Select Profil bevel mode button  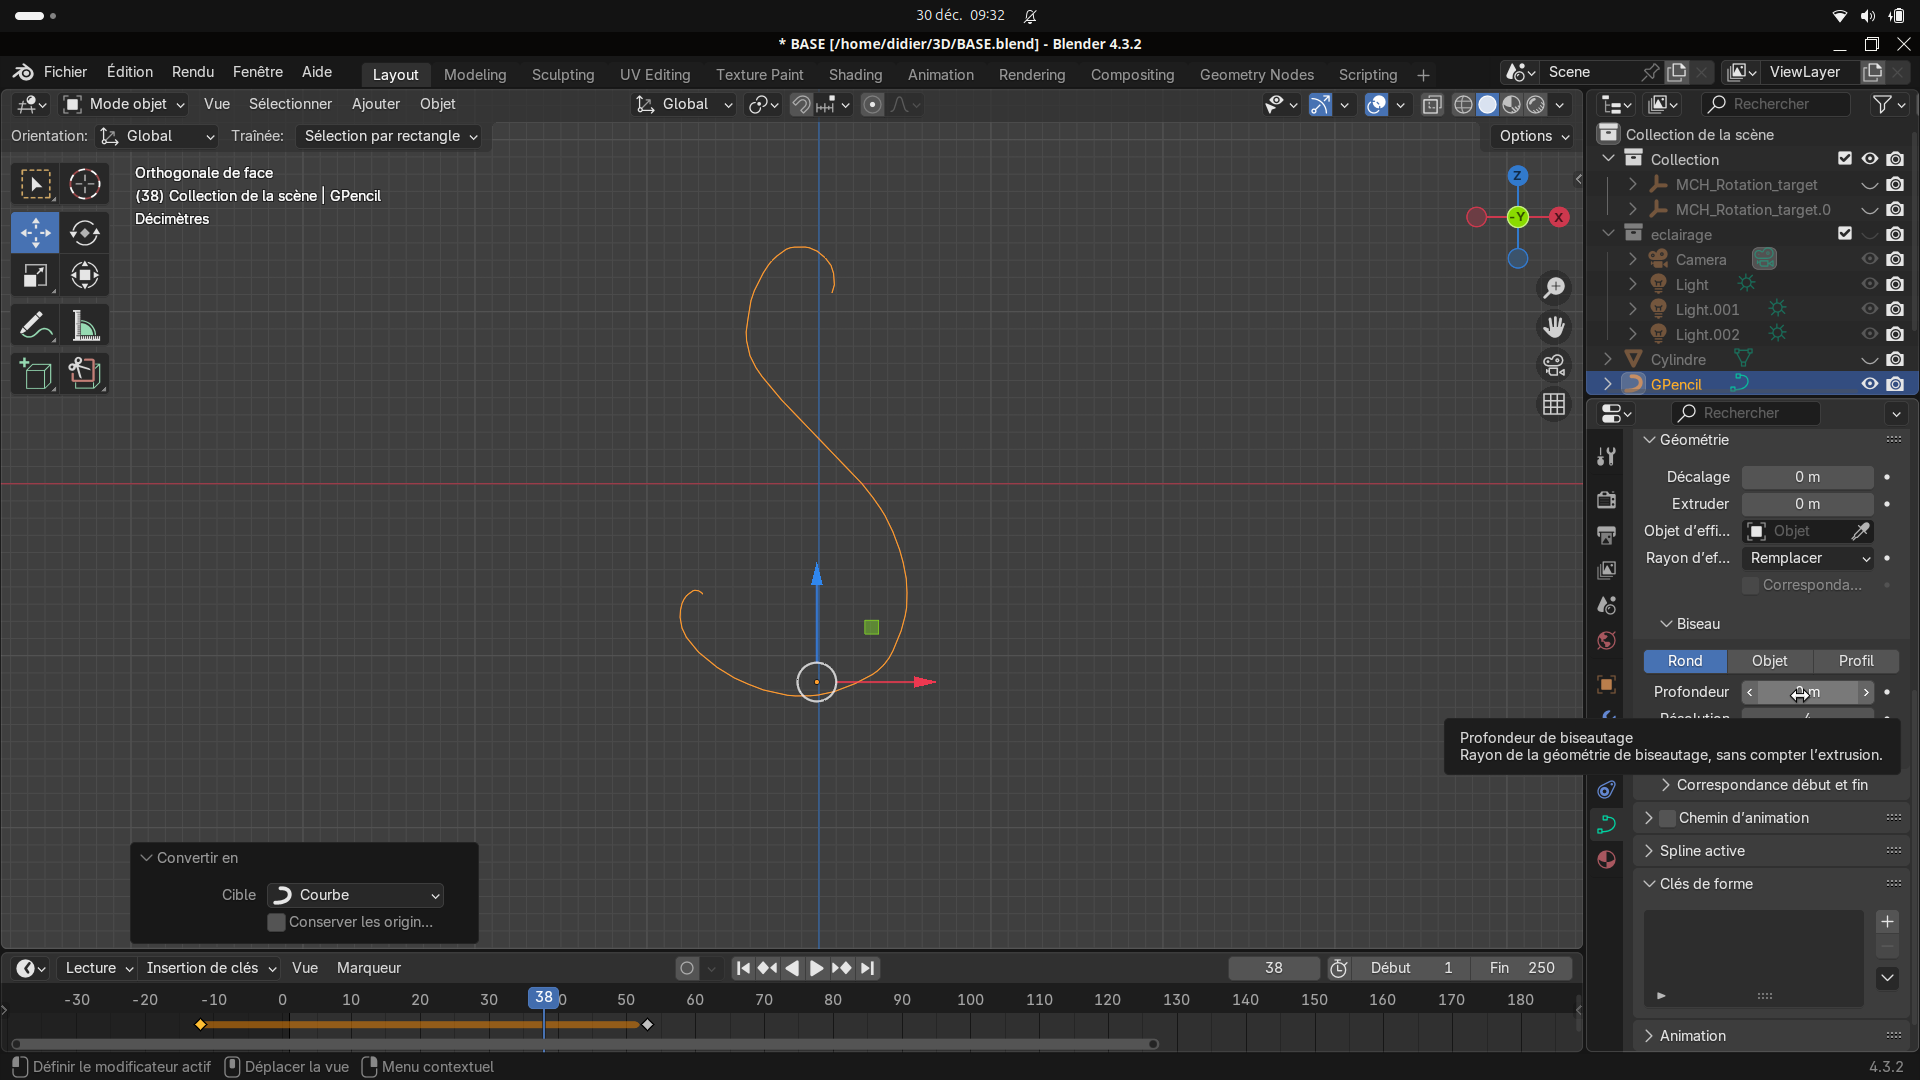pos(1856,661)
